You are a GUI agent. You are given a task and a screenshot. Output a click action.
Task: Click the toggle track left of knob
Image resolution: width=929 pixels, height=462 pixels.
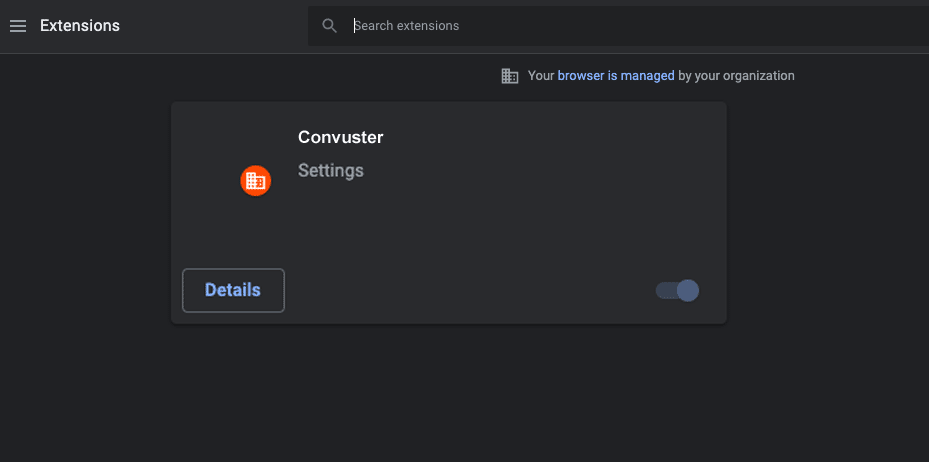click(x=666, y=290)
